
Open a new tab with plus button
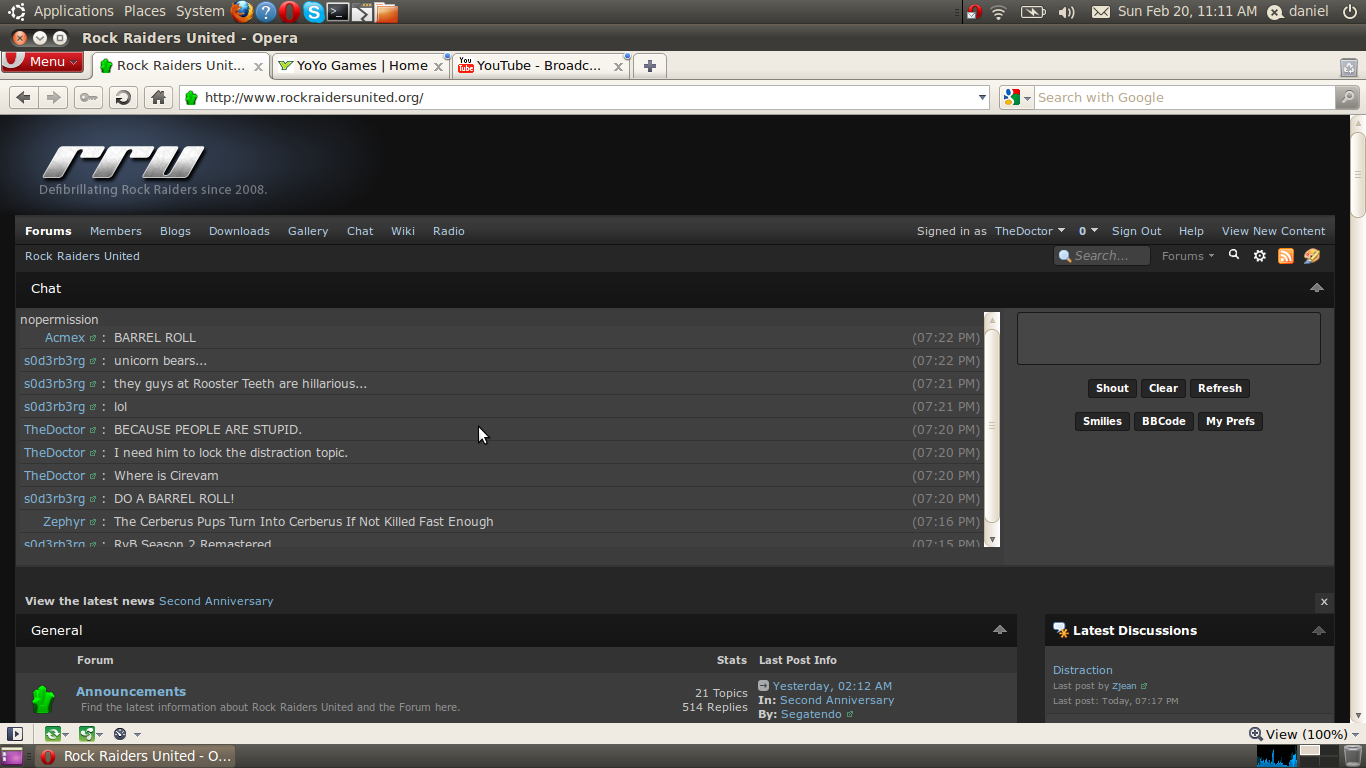pos(650,66)
